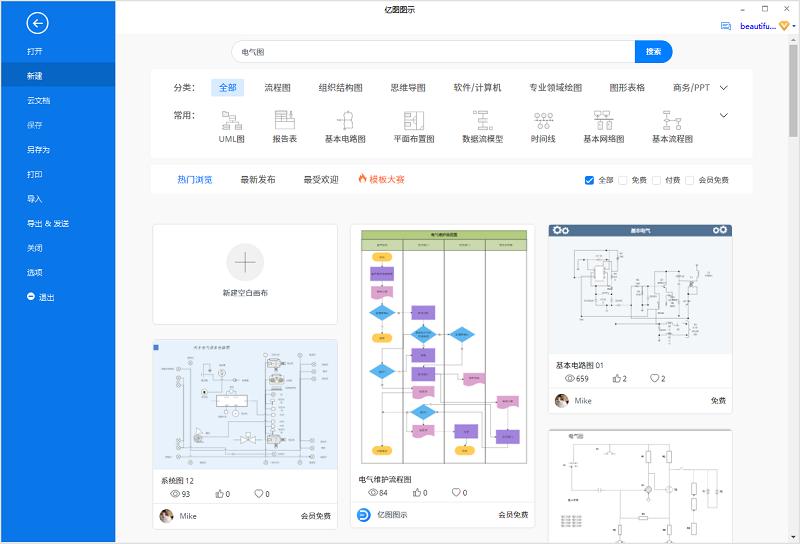Image resolution: width=800 pixels, height=544 pixels.
Task: Open the account dropdown arrow next to the diamond icon
Action: [x=794, y=26]
